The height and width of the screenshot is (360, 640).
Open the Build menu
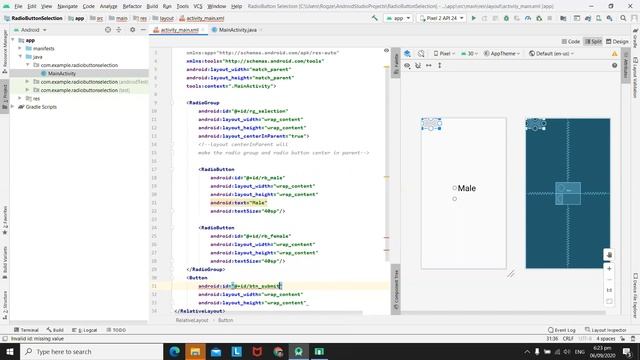[152, 7]
